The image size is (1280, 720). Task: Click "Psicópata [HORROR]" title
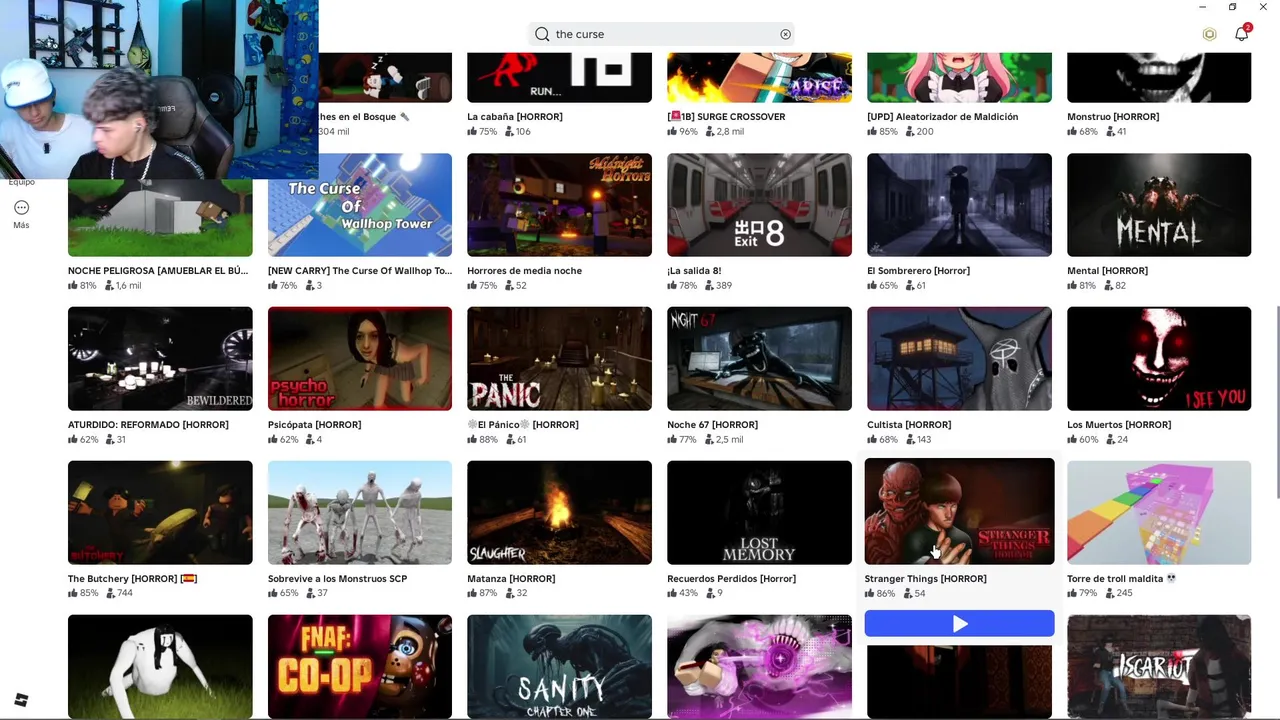coord(314,425)
